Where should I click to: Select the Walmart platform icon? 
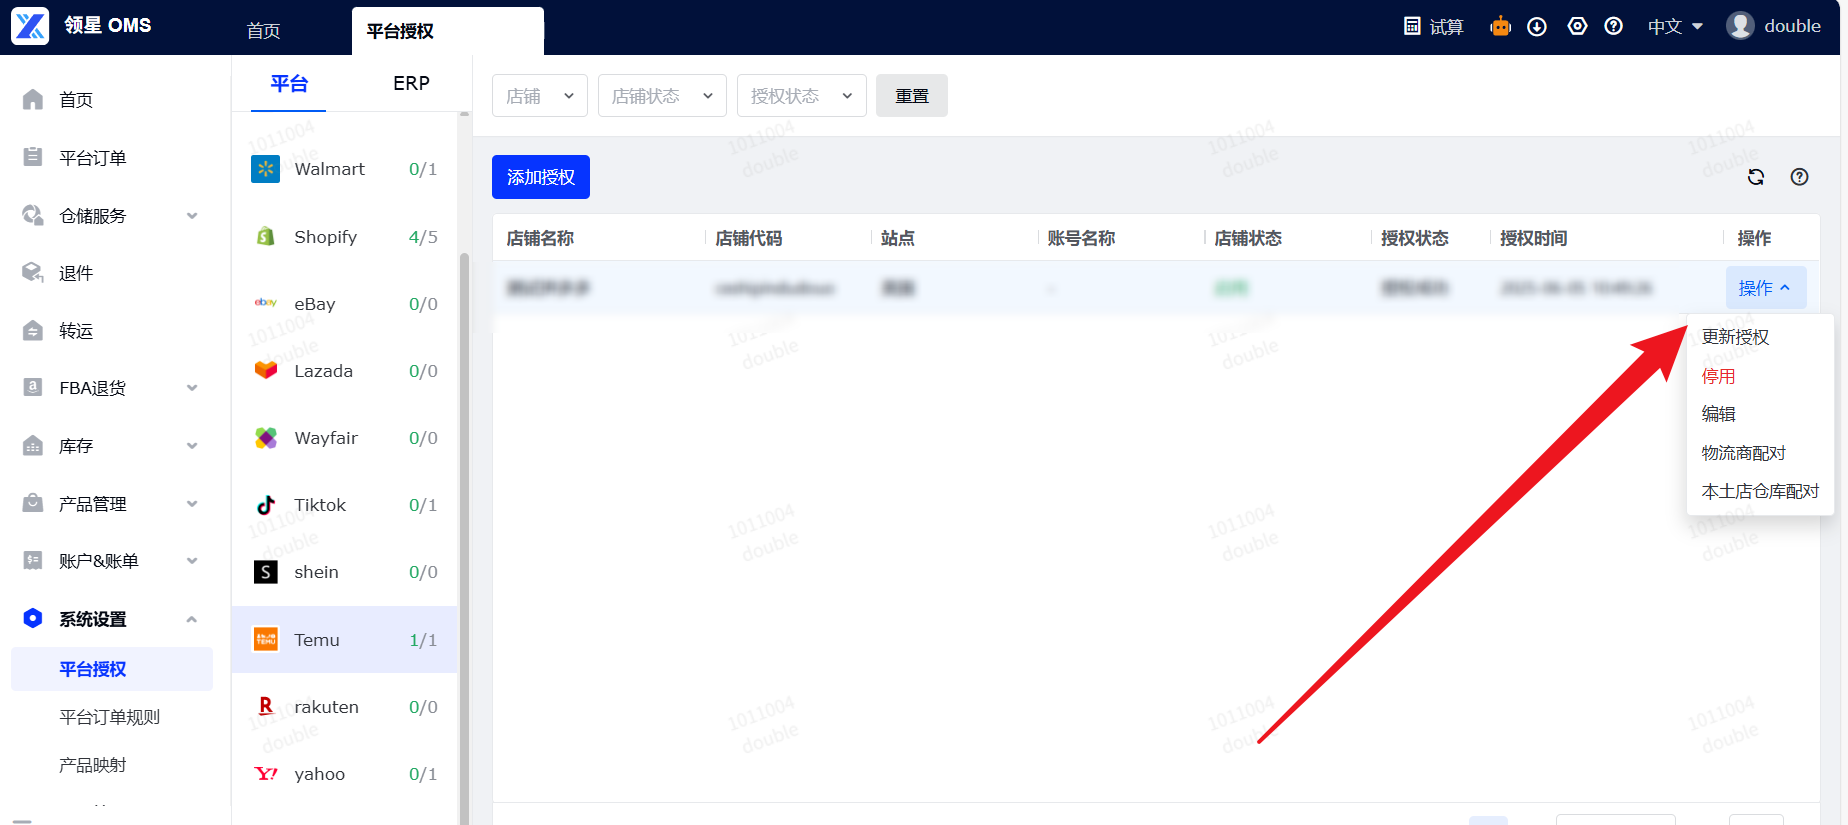coord(265,169)
